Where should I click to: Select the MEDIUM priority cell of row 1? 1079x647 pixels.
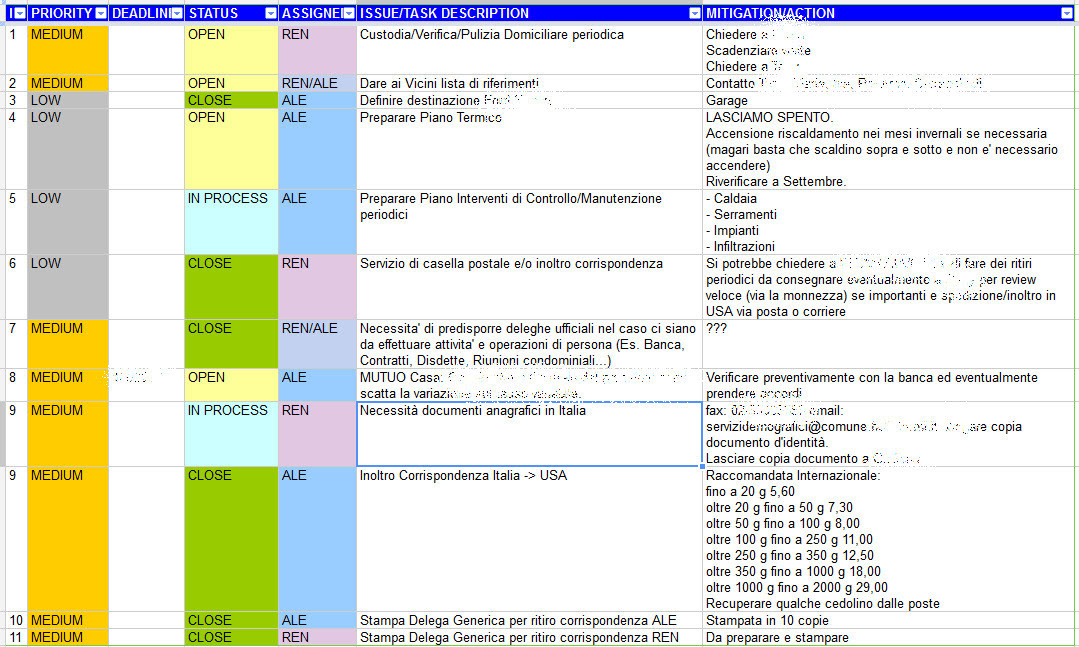coord(67,50)
